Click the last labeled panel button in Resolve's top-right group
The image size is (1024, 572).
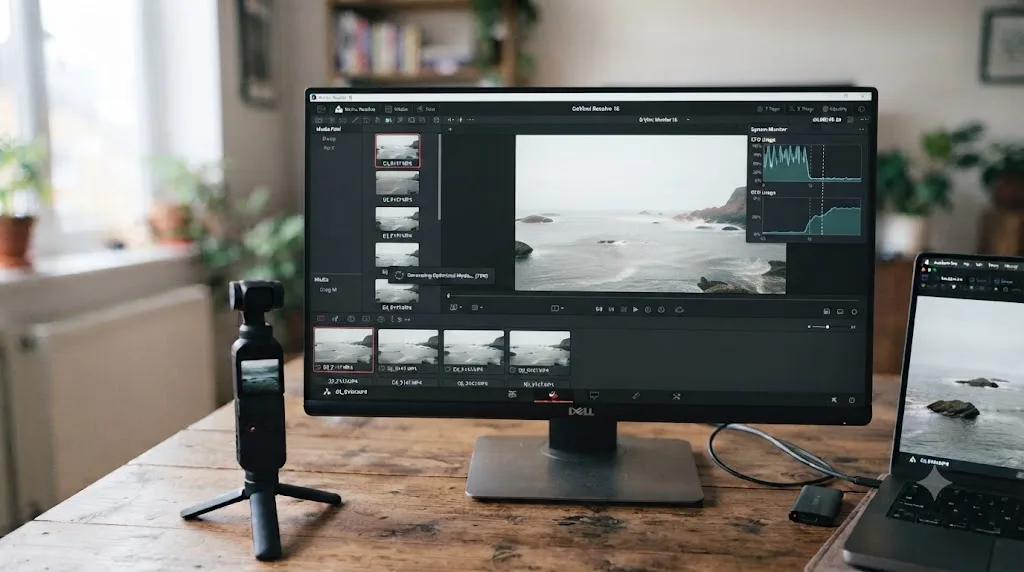835,109
